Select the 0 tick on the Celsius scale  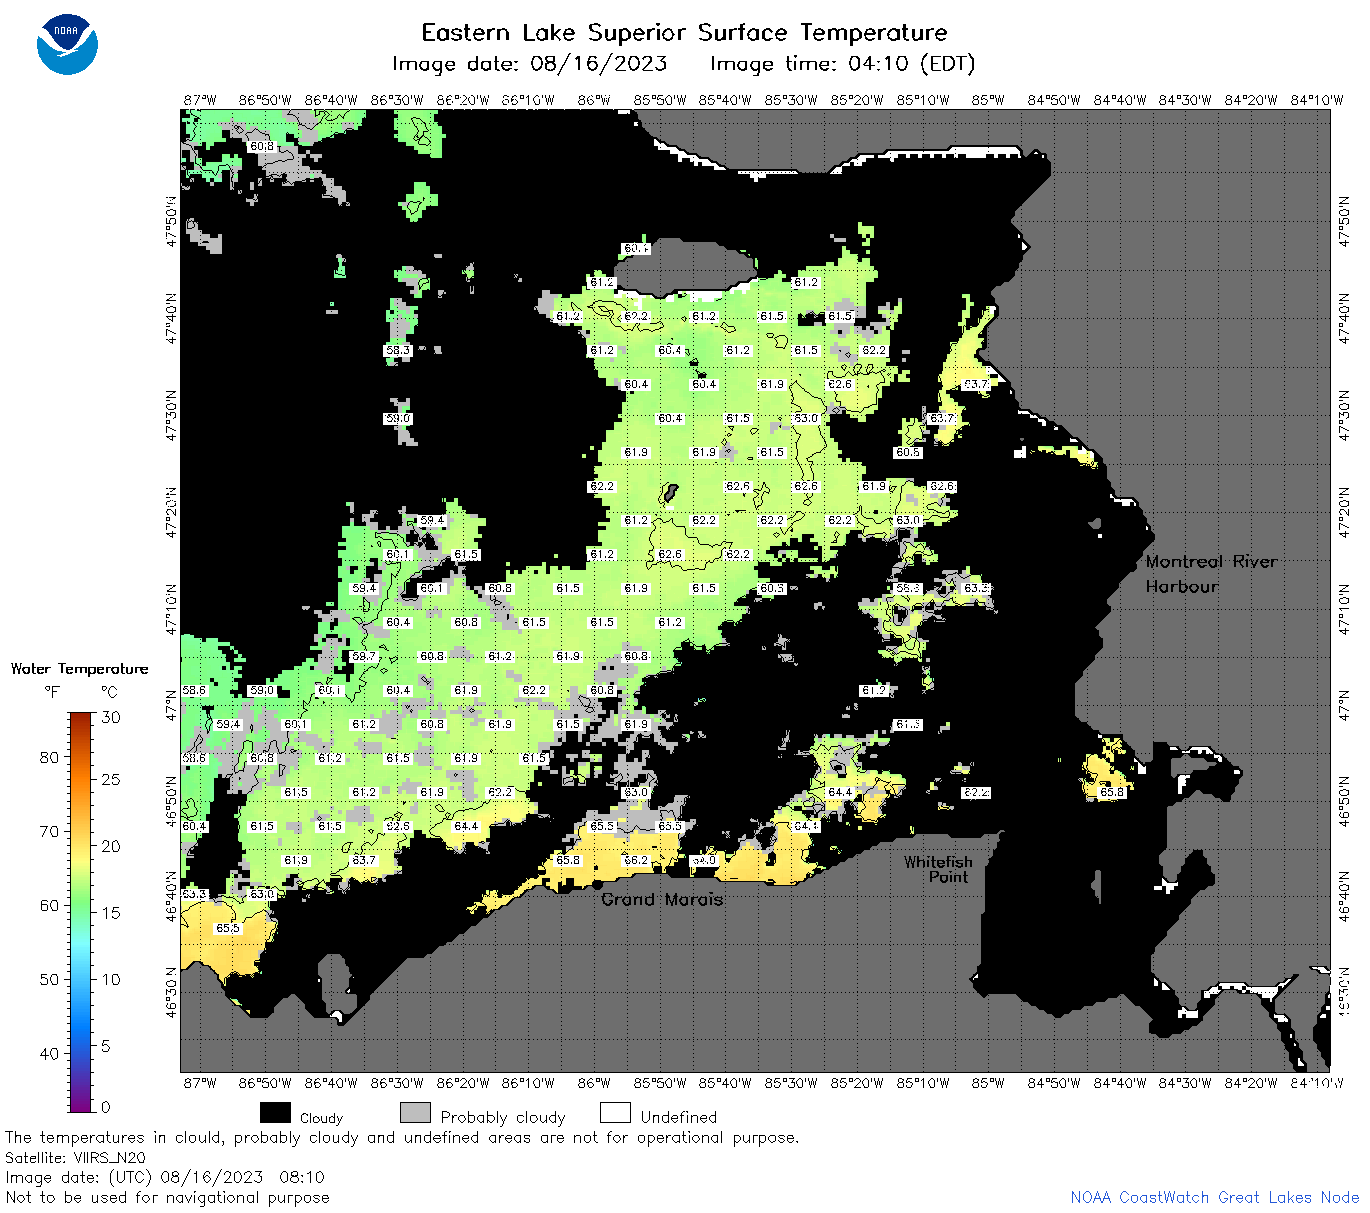[106, 1107]
